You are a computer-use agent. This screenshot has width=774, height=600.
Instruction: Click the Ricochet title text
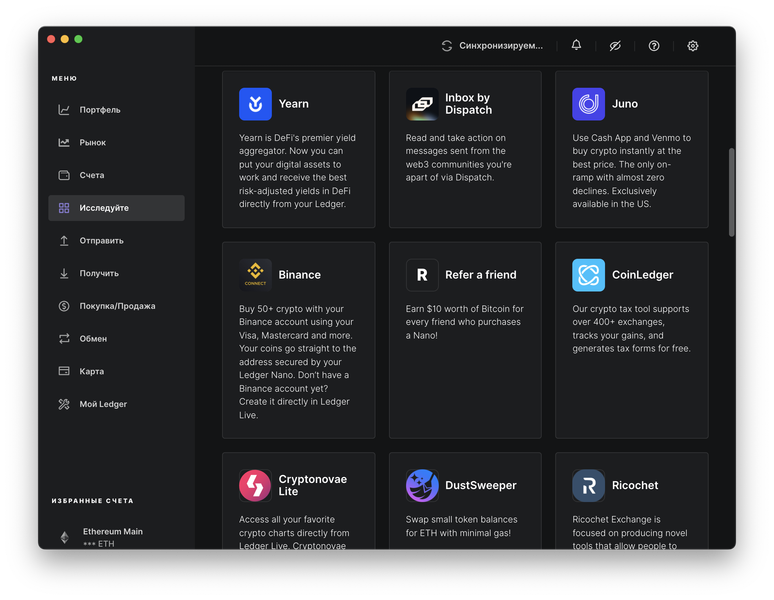click(x=635, y=486)
